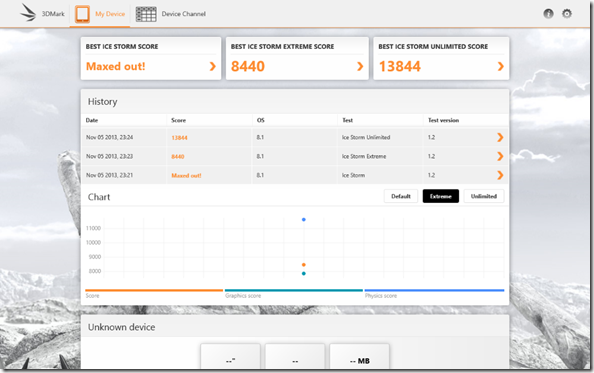Image resolution: width=594 pixels, height=373 pixels.
Task: Expand Best Ice Storm Unlimited Score arrow
Action: (x=500, y=66)
